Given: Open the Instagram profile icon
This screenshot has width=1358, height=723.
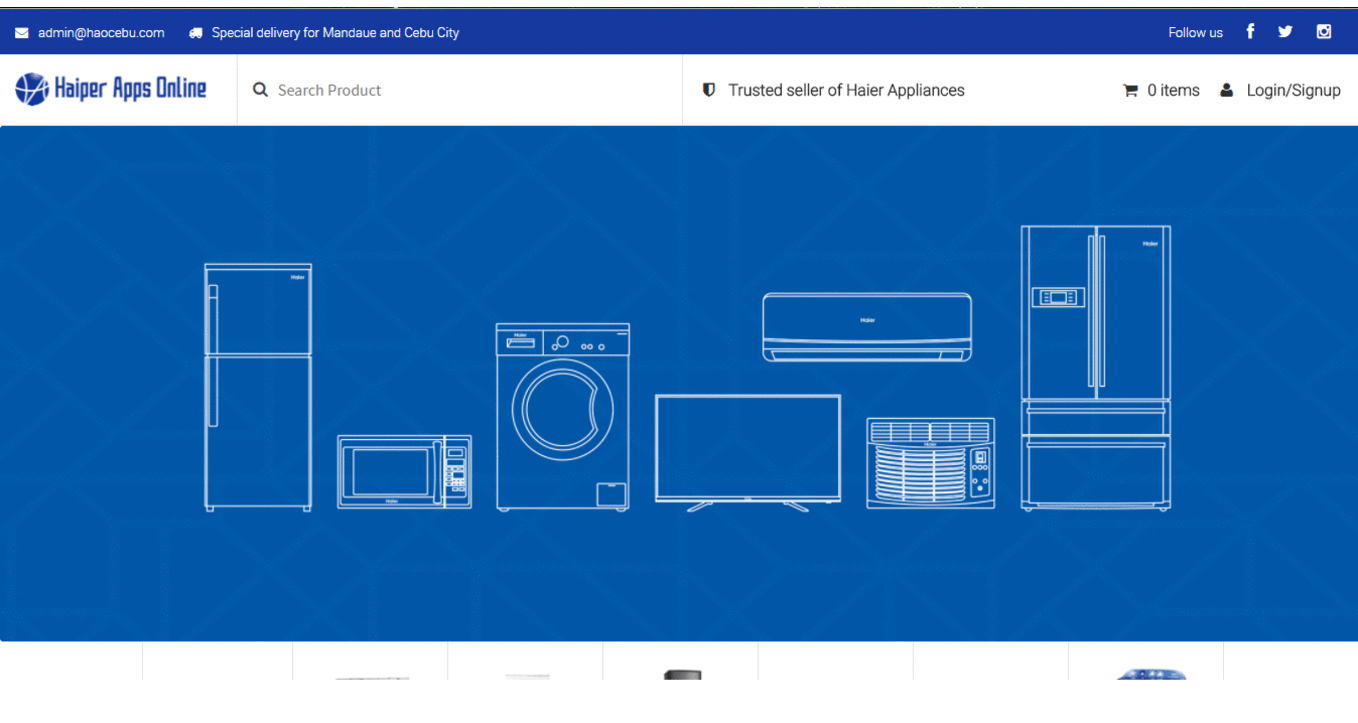Looking at the screenshot, I should pos(1323,32).
